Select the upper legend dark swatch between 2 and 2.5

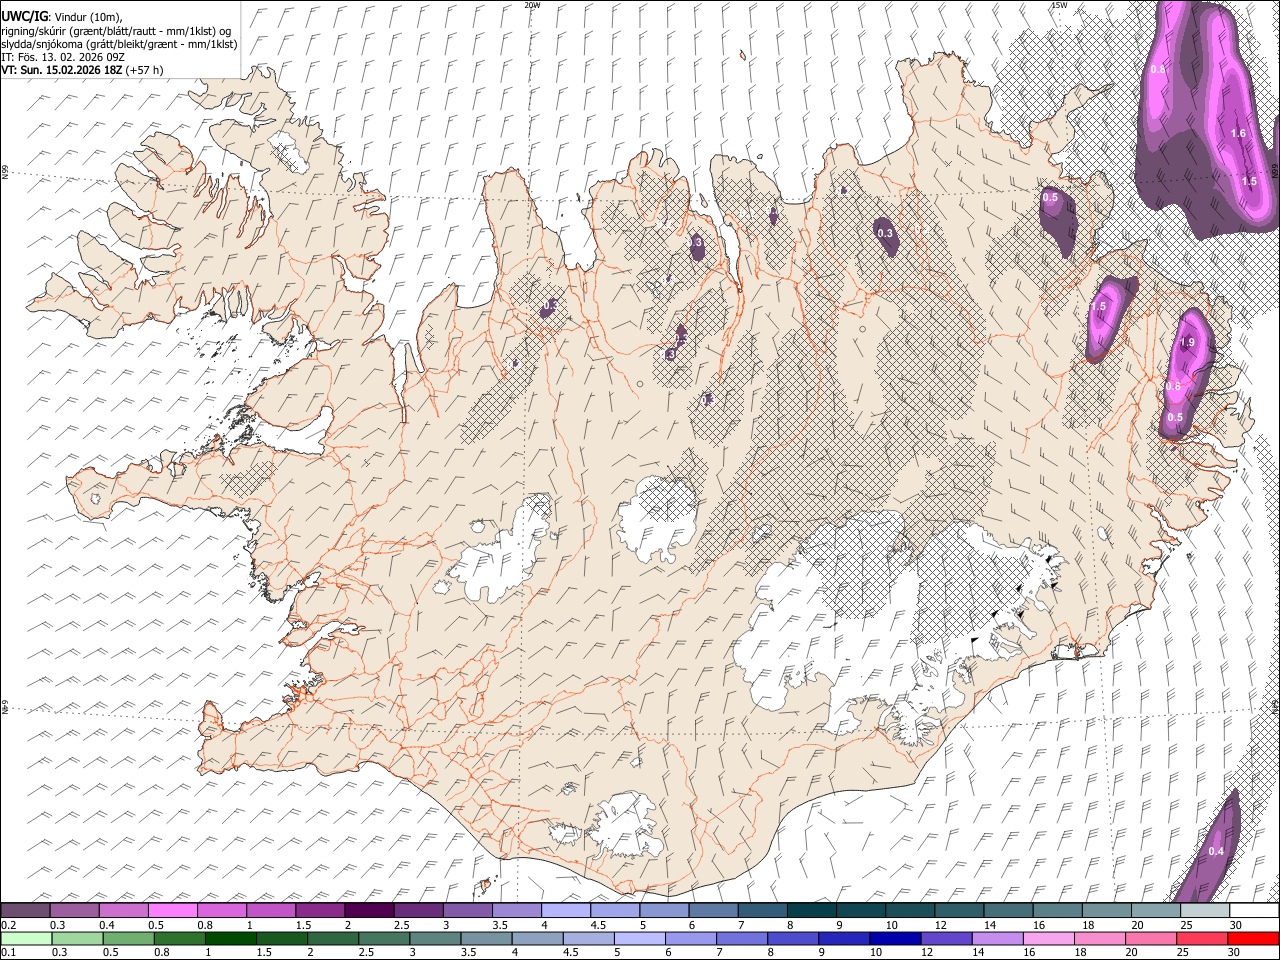(x=369, y=911)
